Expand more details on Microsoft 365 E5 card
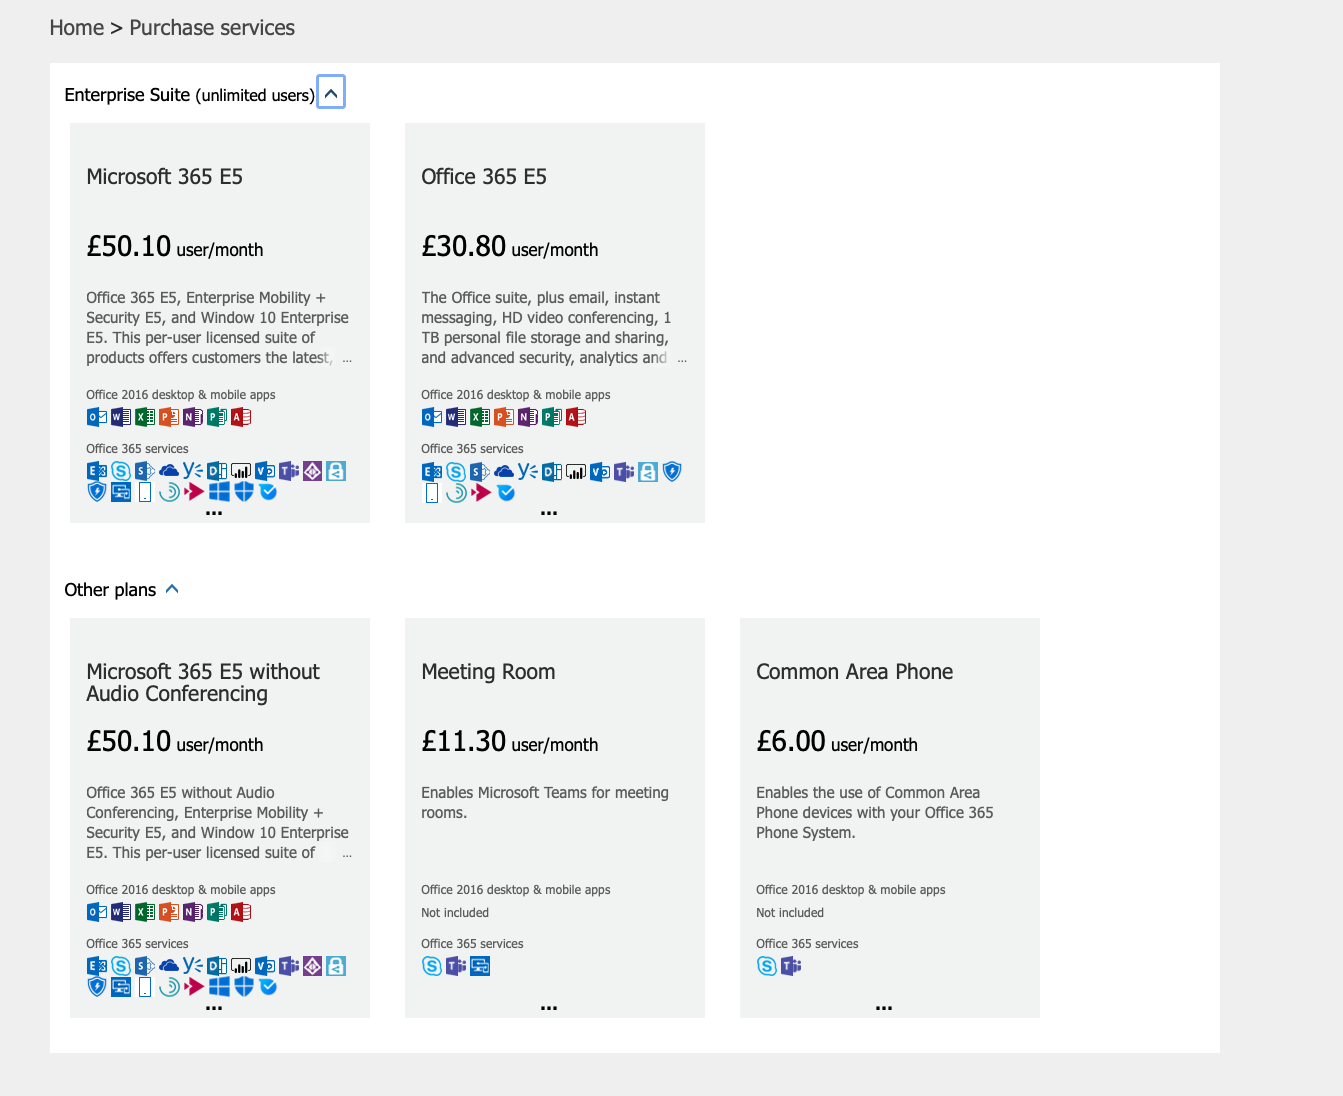This screenshot has height=1096, width=1343. coord(214,512)
